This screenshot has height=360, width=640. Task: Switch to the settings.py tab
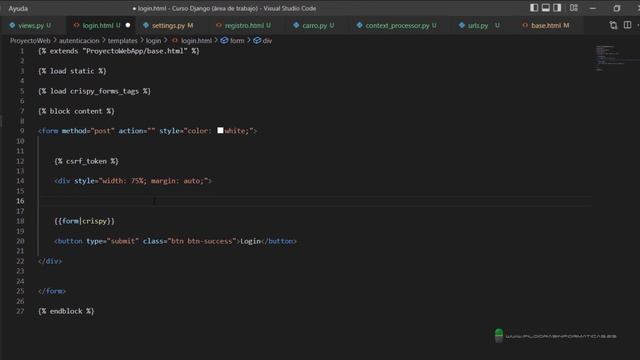click(x=172, y=25)
